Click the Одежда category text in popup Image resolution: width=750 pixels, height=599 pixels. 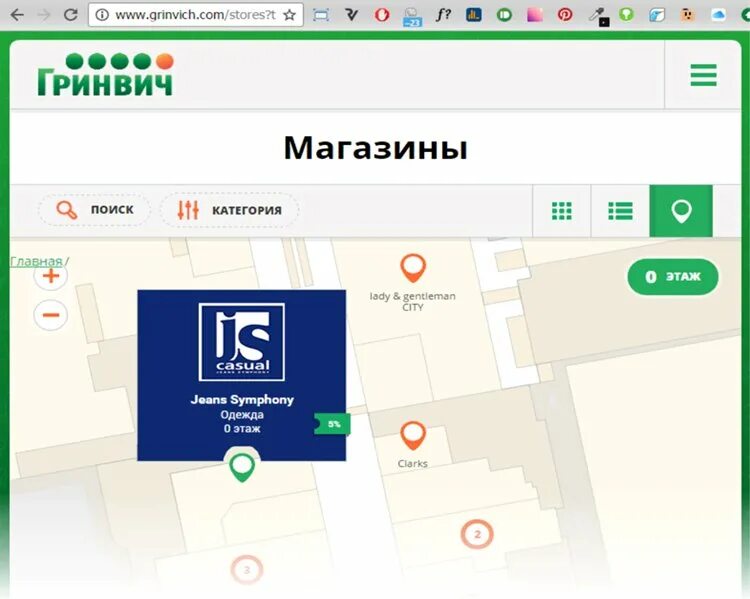tap(242, 414)
